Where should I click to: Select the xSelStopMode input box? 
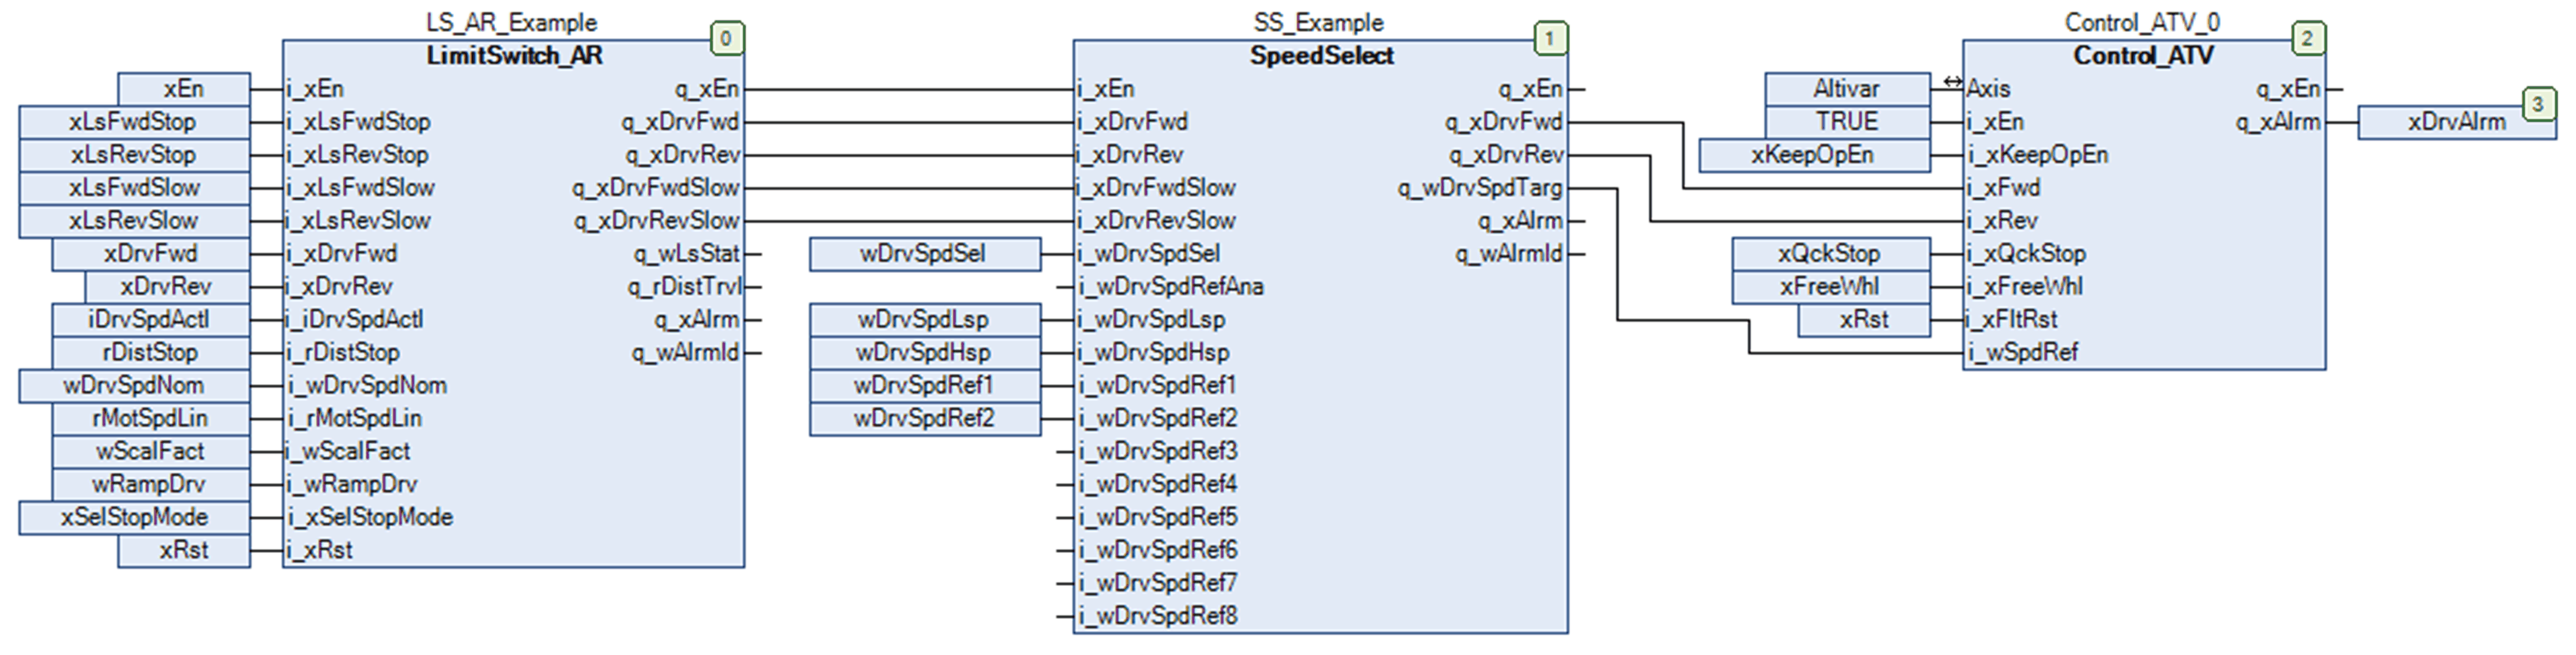click(x=134, y=518)
